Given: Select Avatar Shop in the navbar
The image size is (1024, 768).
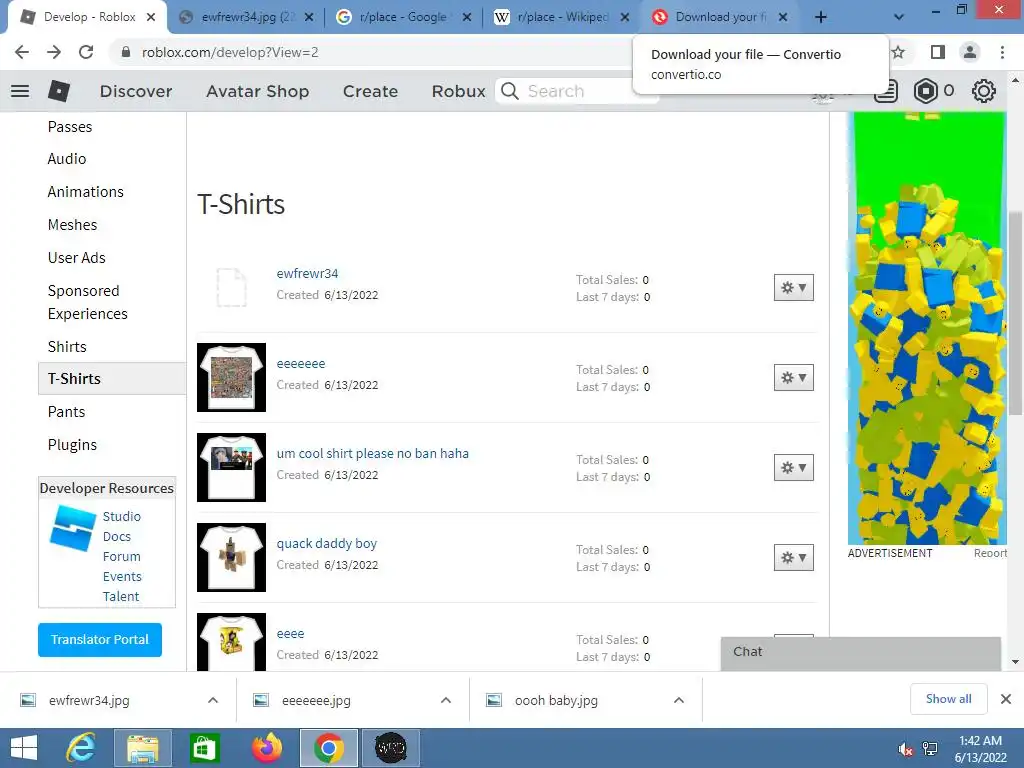Looking at the screenshot, I should click(x=257, y=91).
